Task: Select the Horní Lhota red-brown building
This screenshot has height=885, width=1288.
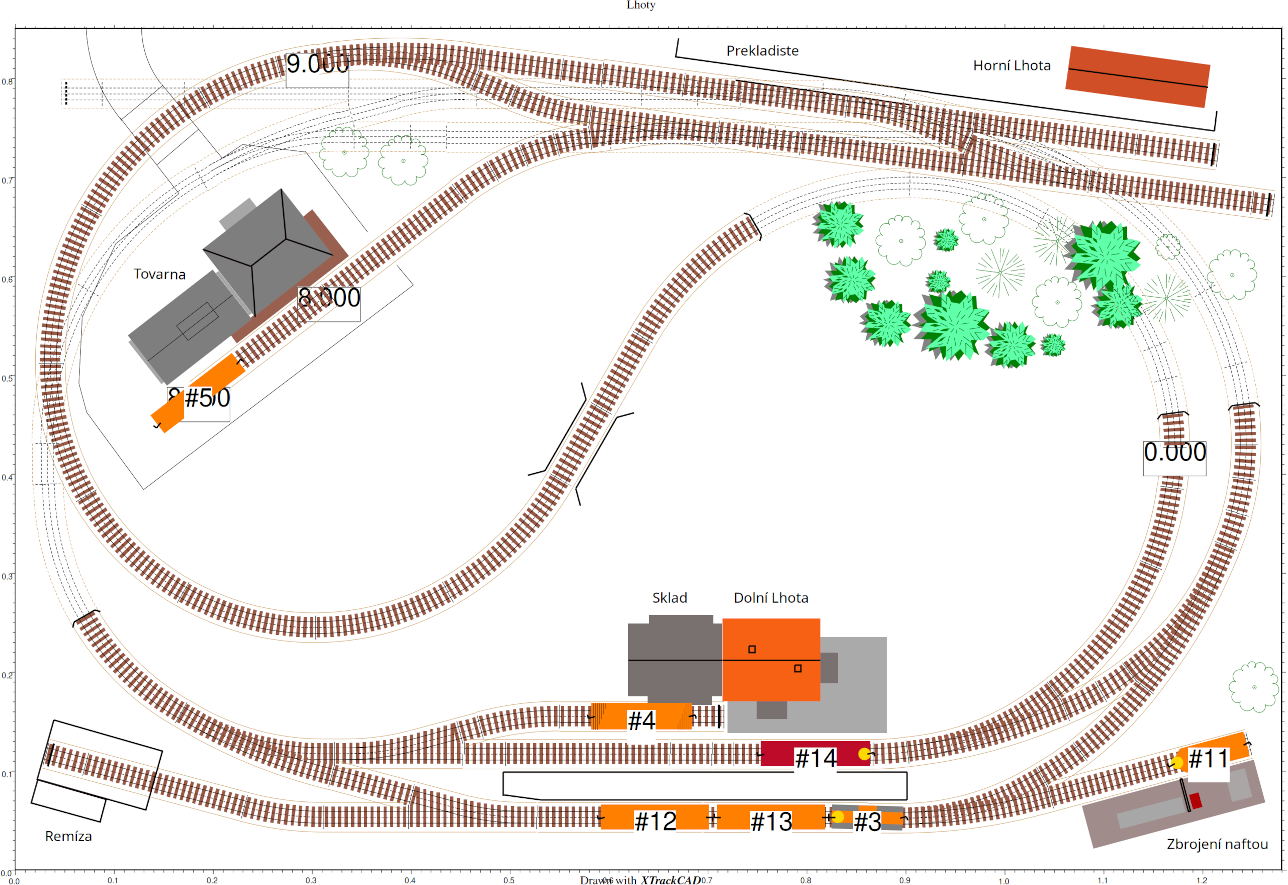Action: coord(1137,77)
